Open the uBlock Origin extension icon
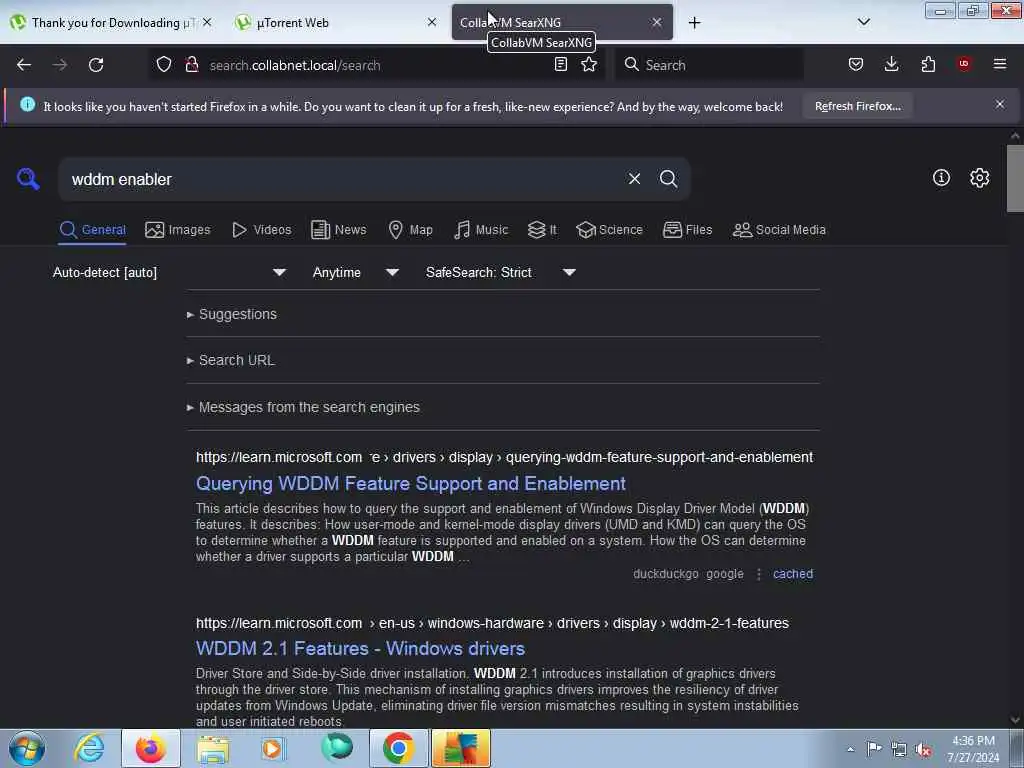Viewport: 1024px width, 768px height. pos(964,64)
